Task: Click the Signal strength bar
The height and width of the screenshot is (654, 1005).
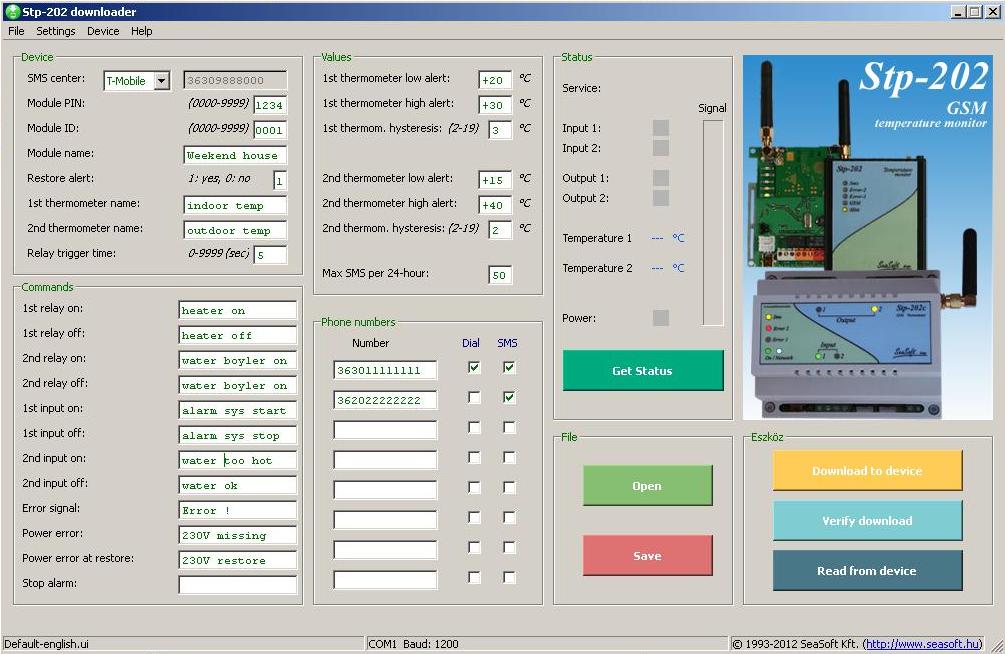Action: click(x=713, y=223)
